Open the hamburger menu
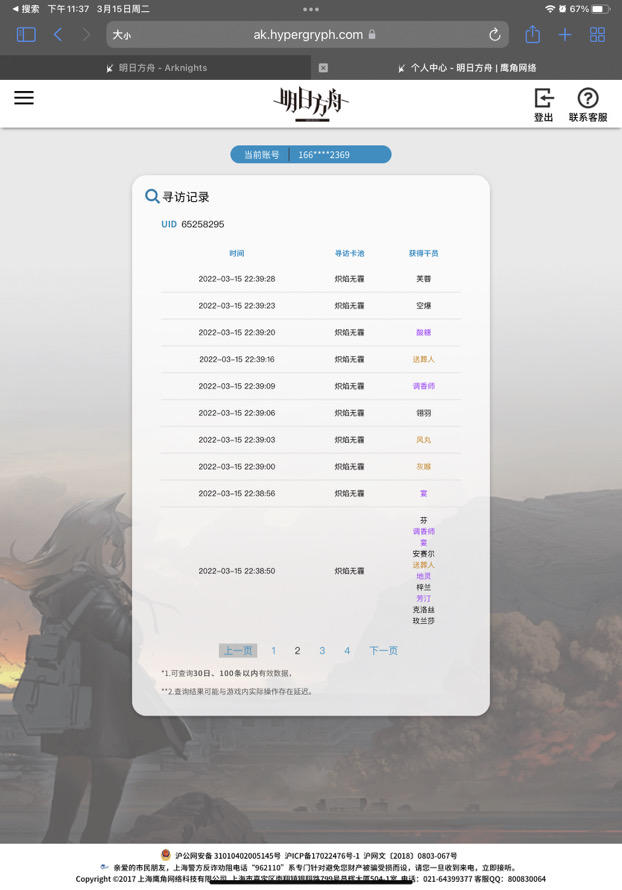The height and width of the screenshot is (890, 622). [24, 98]
